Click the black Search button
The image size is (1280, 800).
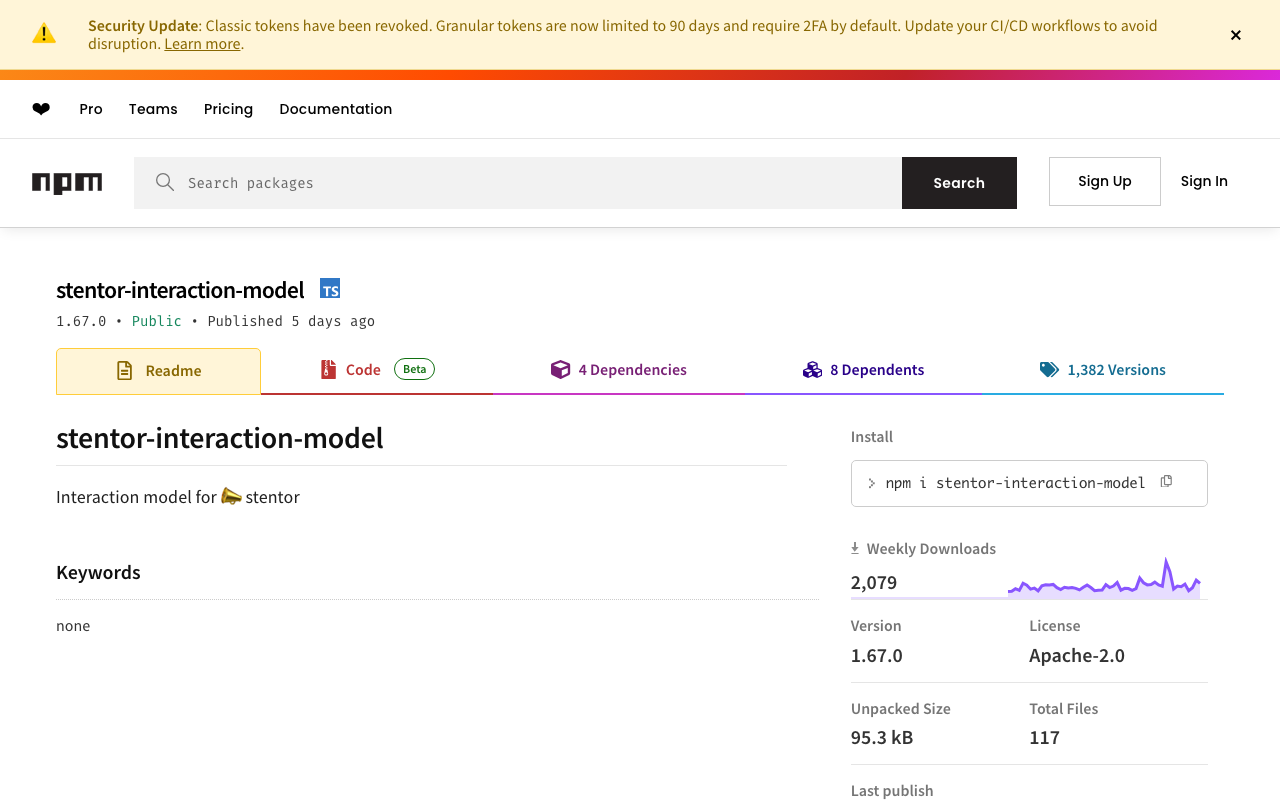point(959,183)
